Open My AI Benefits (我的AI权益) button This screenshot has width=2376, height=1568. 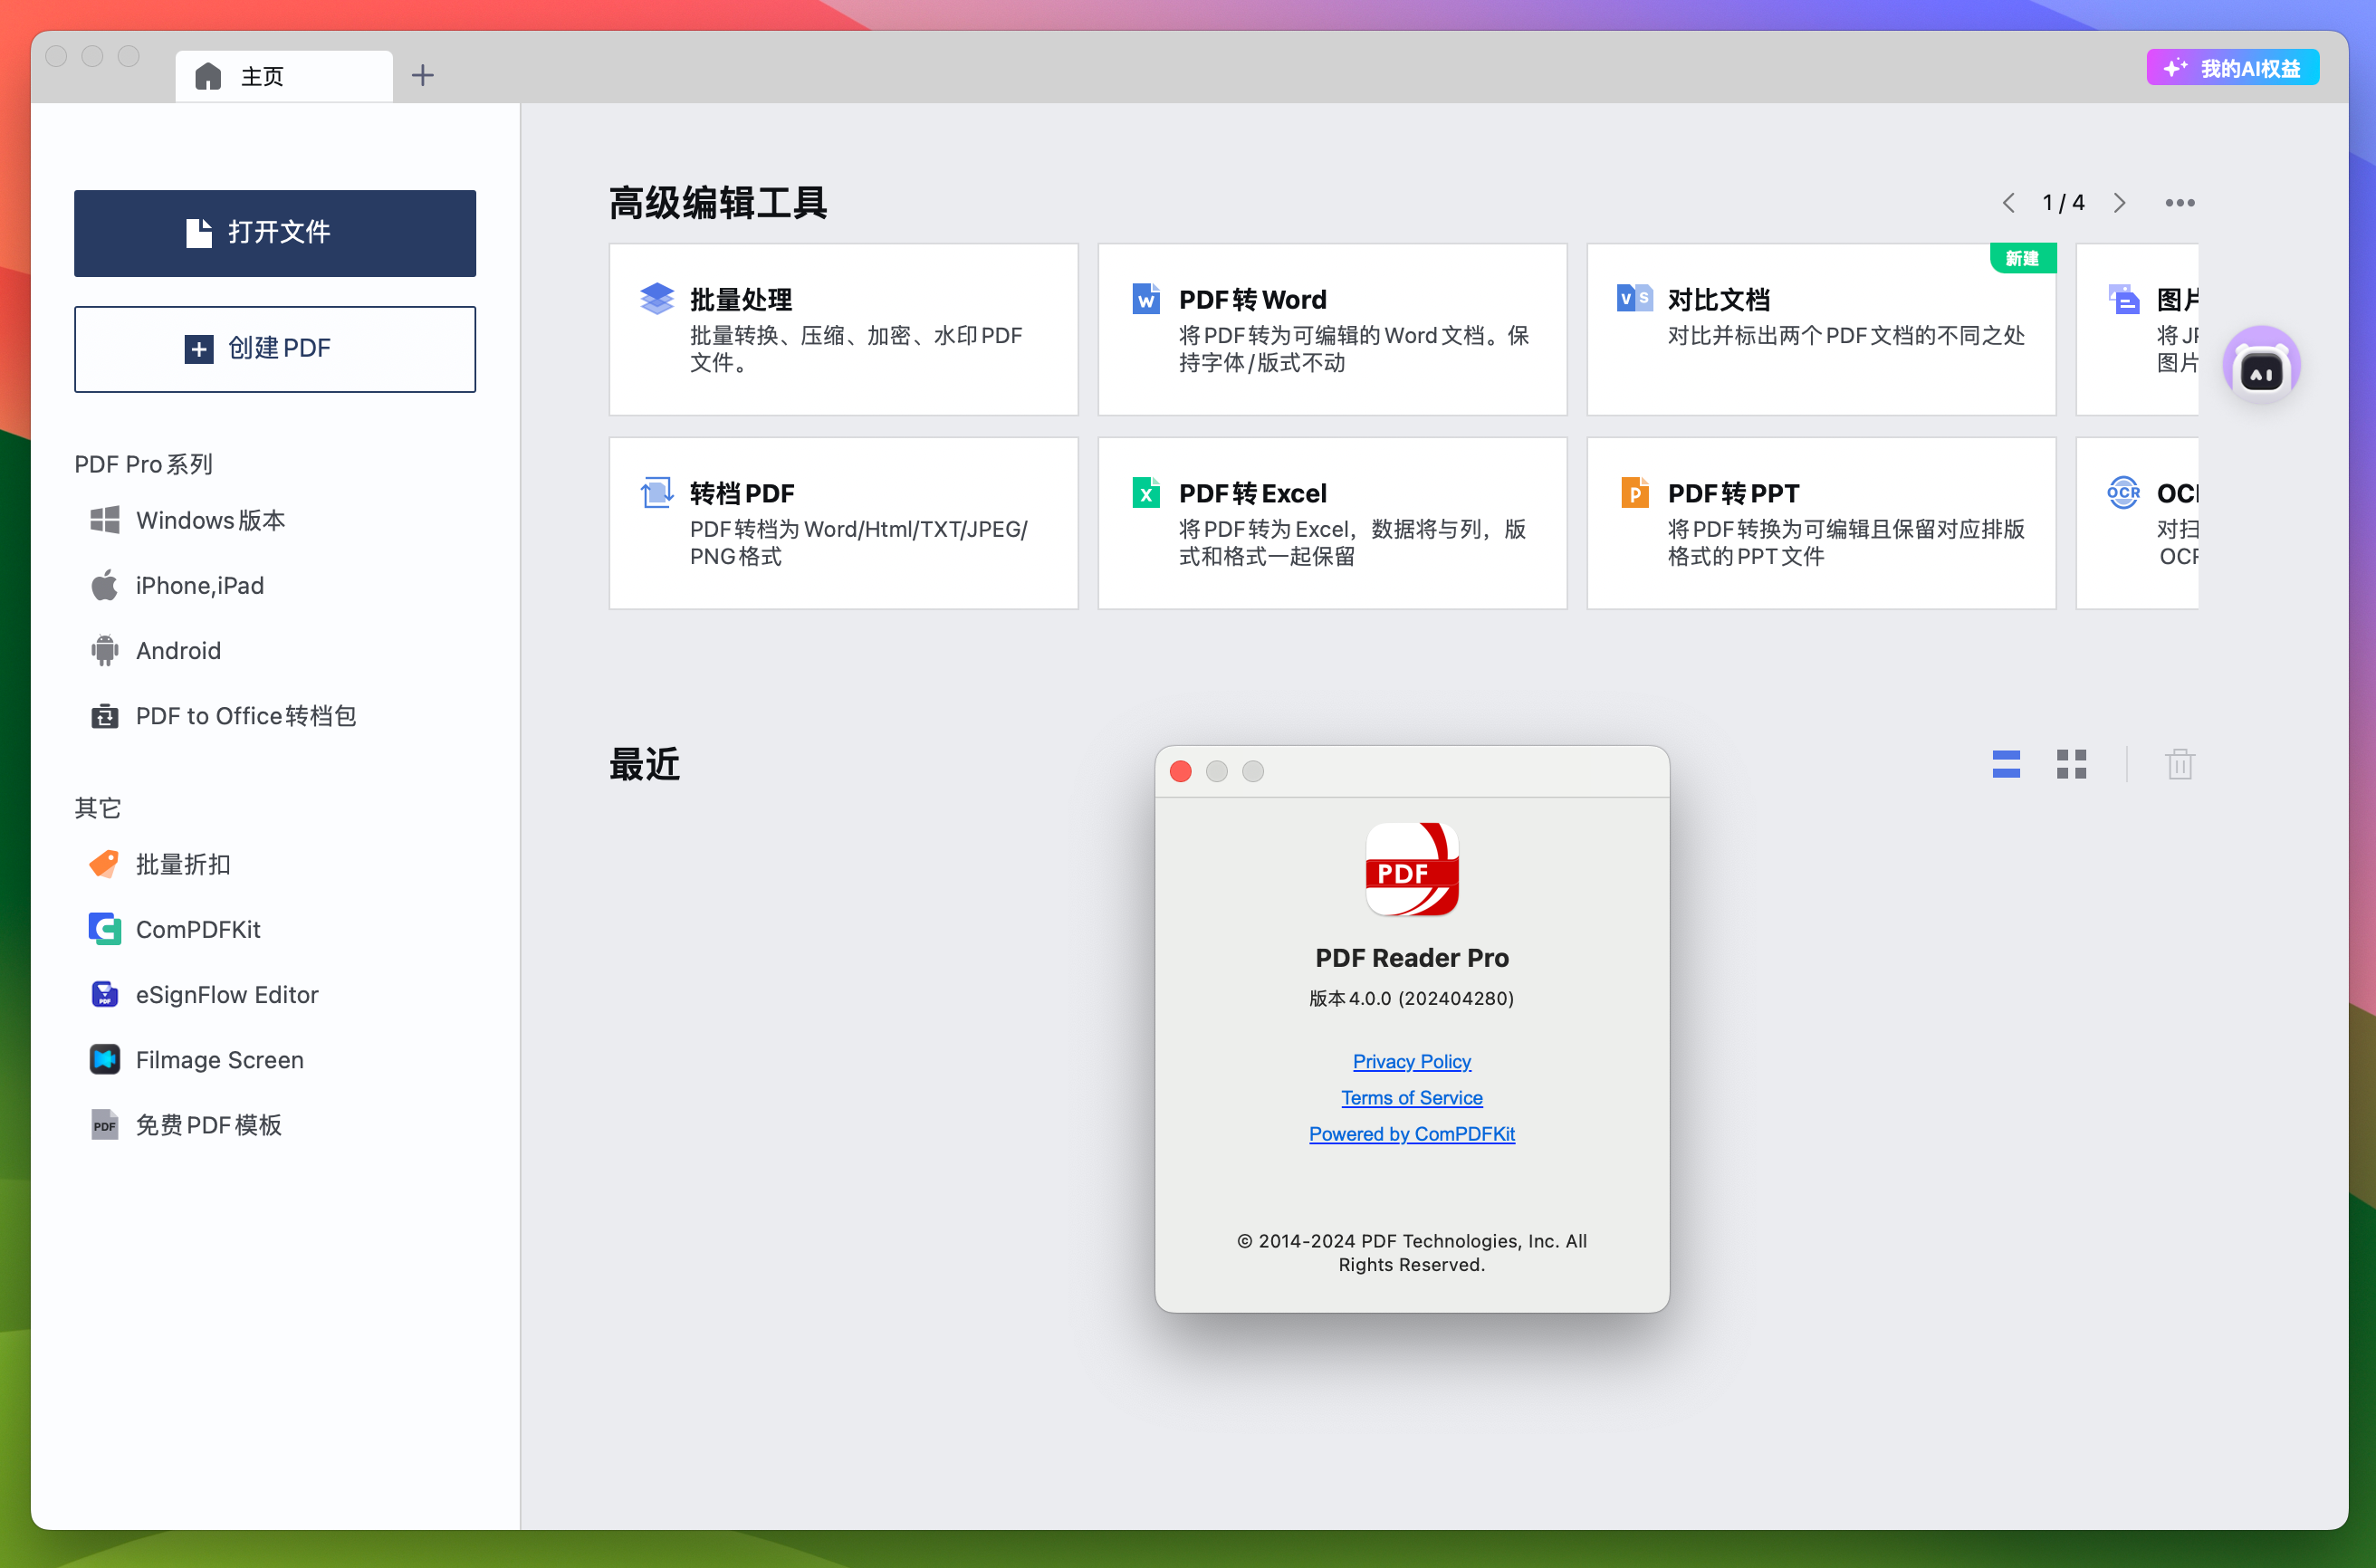(2232, 68)
